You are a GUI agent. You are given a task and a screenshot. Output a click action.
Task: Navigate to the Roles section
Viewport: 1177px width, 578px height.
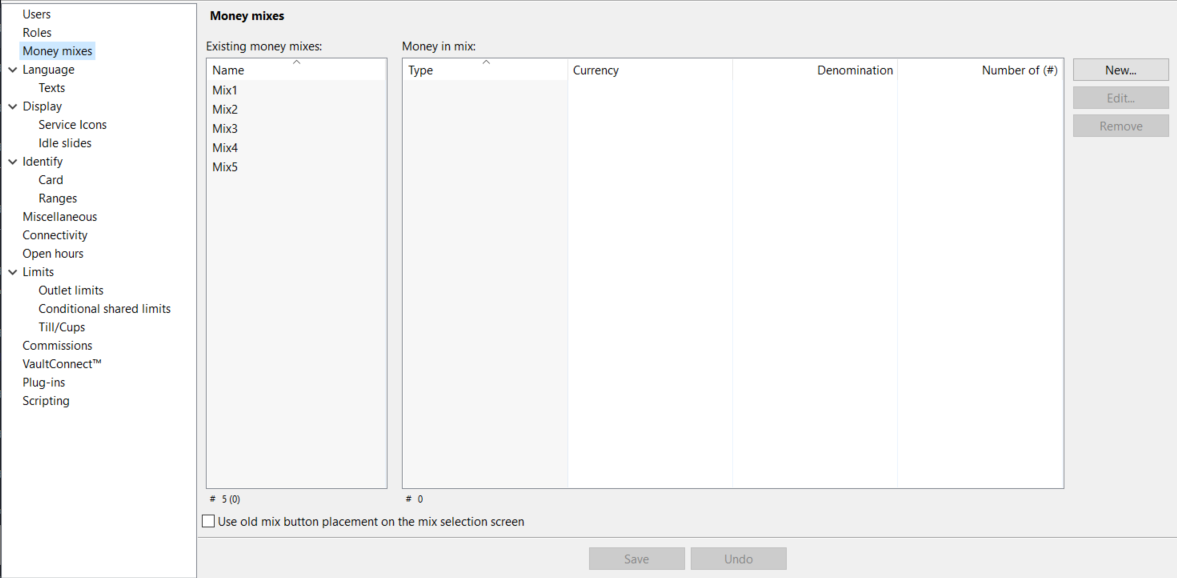point(36,32)
